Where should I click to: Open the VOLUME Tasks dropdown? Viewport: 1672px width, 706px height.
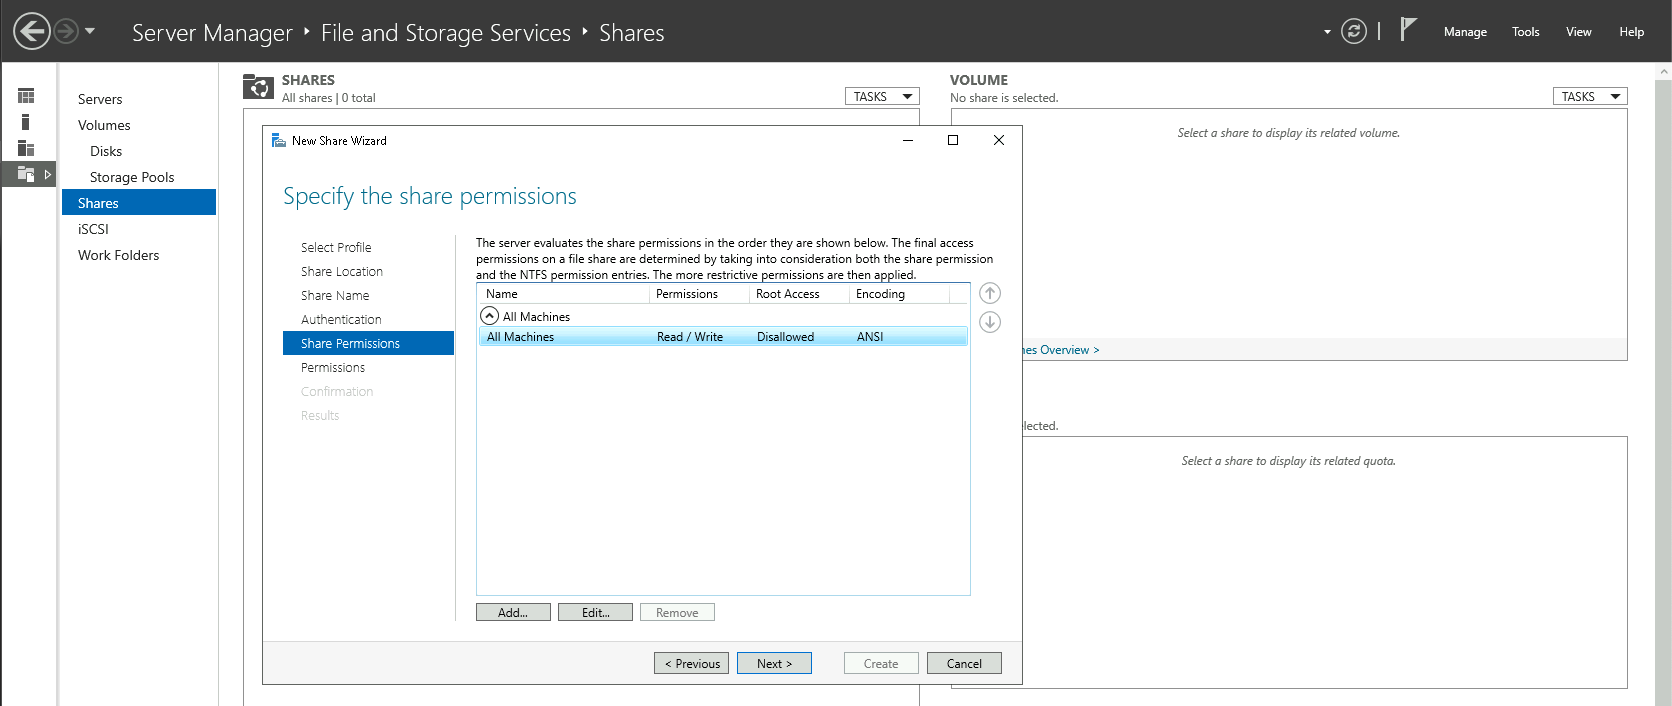click(x=1589, y=97)
